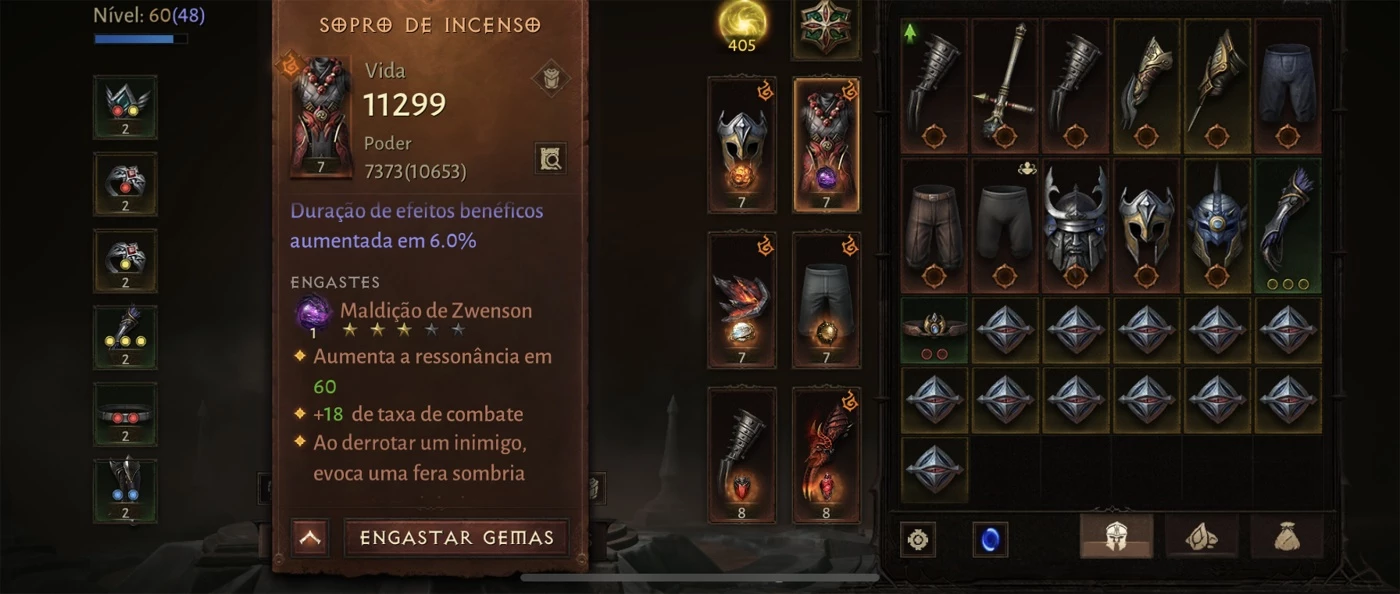Select the belt slot in left column
This screenshot has height=594, width=1400.
point(125,414)
